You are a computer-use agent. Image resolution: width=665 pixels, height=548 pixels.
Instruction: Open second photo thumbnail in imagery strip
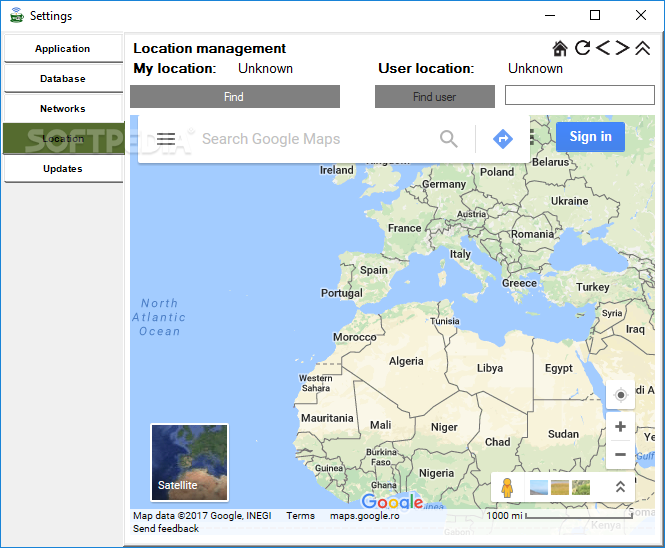pyautogui.click(x=560, y=487)
